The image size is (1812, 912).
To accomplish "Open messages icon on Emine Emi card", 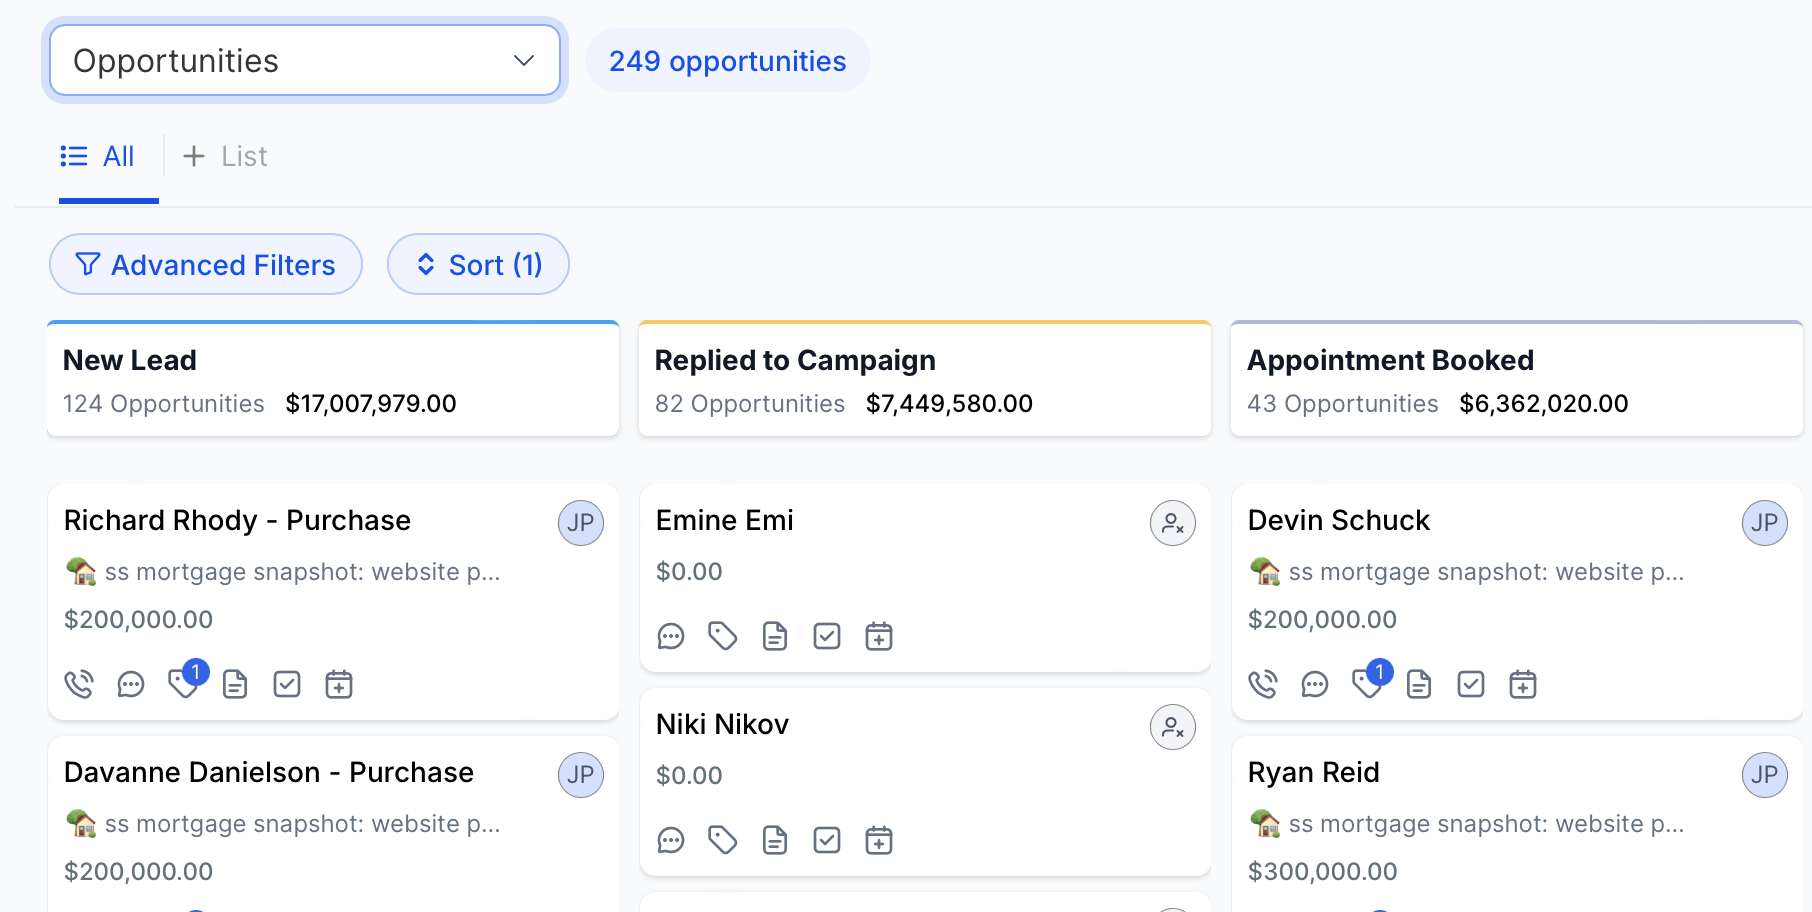I will pos(671,637).
